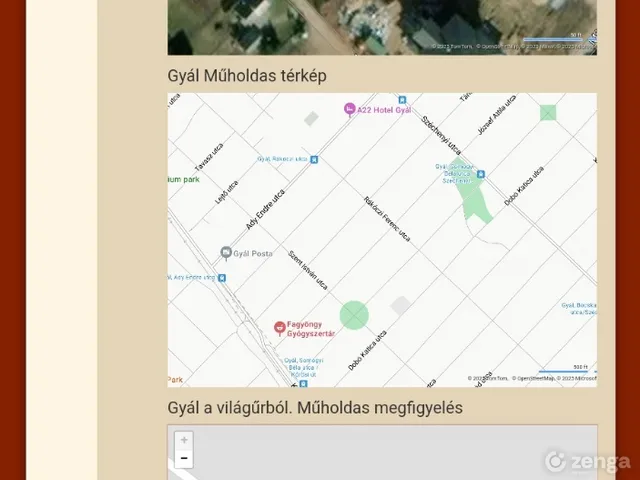Click the green circular park on the map
Image resolution: width=640 pixels, height=480 pixels.
click(x=354, y=315)
